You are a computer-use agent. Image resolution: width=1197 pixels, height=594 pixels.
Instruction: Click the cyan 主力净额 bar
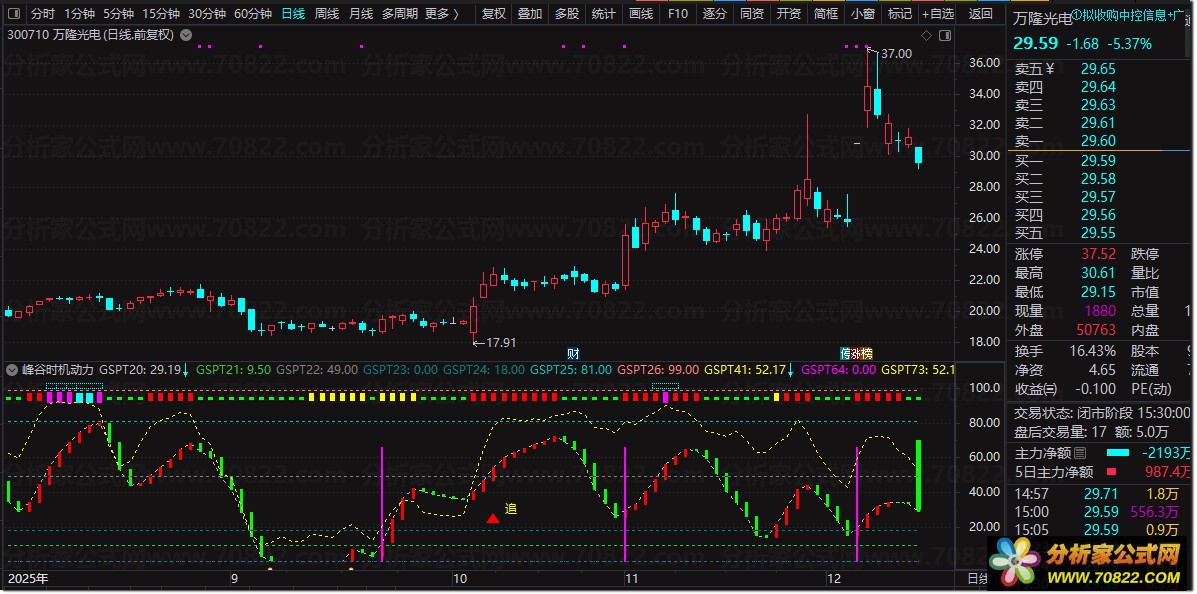pyautogui.click(x=1116, y=453)
